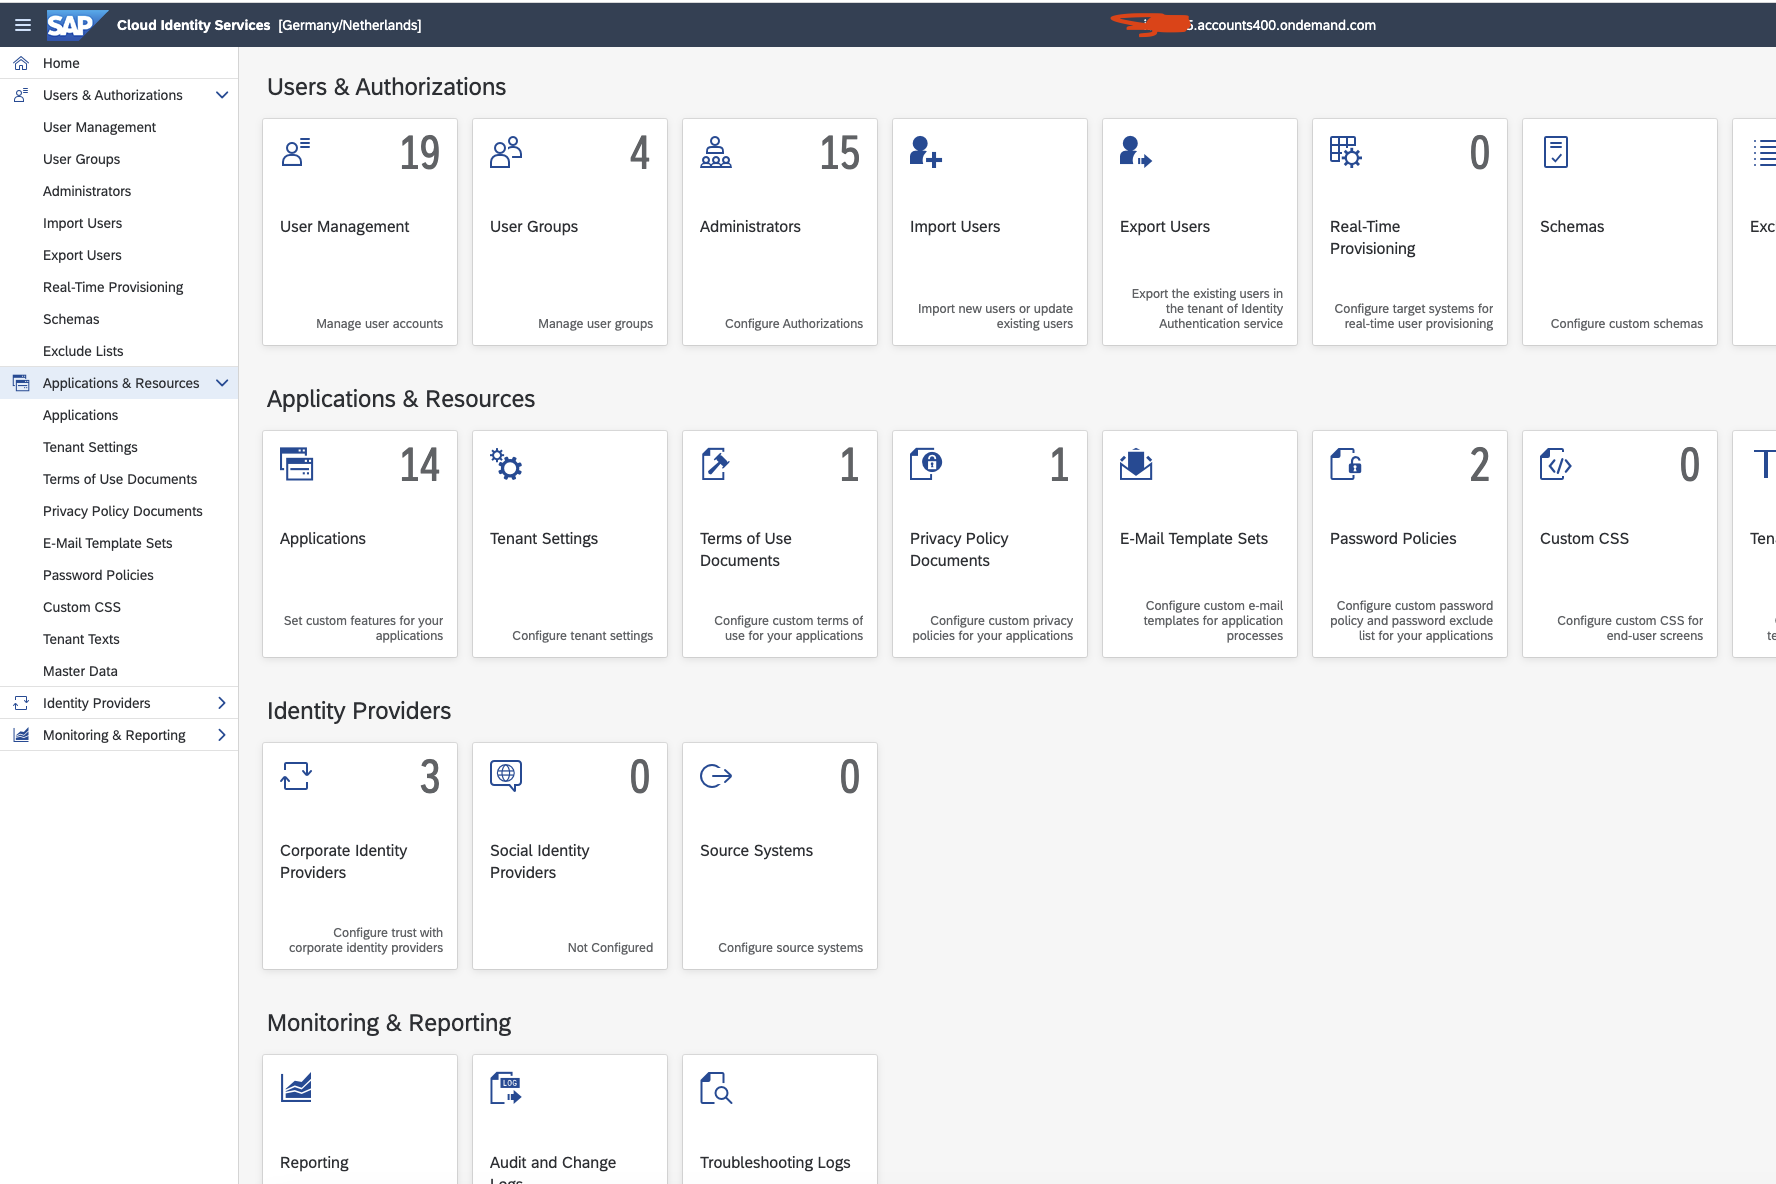
Task: Click the 19 count on User Management tile
Action: click(420, 153)
